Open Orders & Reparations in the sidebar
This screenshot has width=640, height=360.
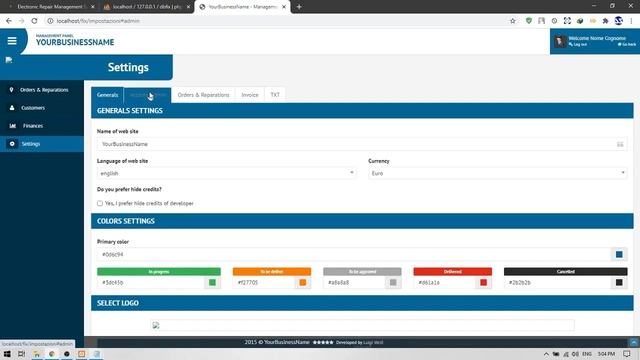tap(42, 90)
